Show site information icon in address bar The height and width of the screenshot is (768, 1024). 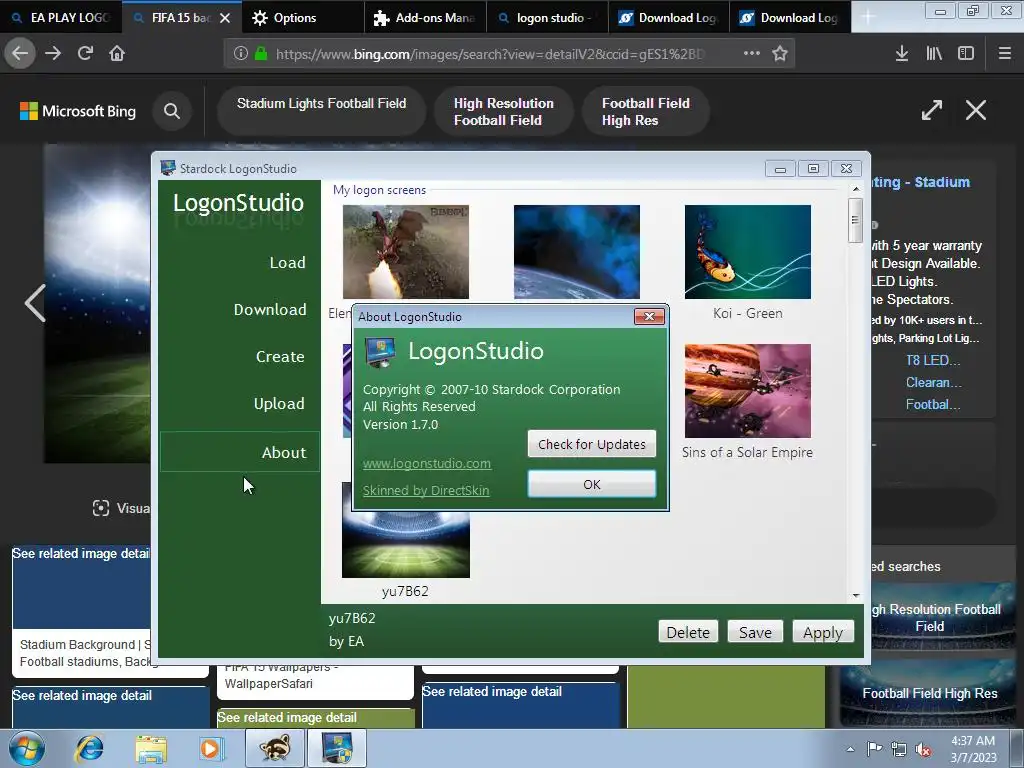pyautogui.click(x=240, y=54)
